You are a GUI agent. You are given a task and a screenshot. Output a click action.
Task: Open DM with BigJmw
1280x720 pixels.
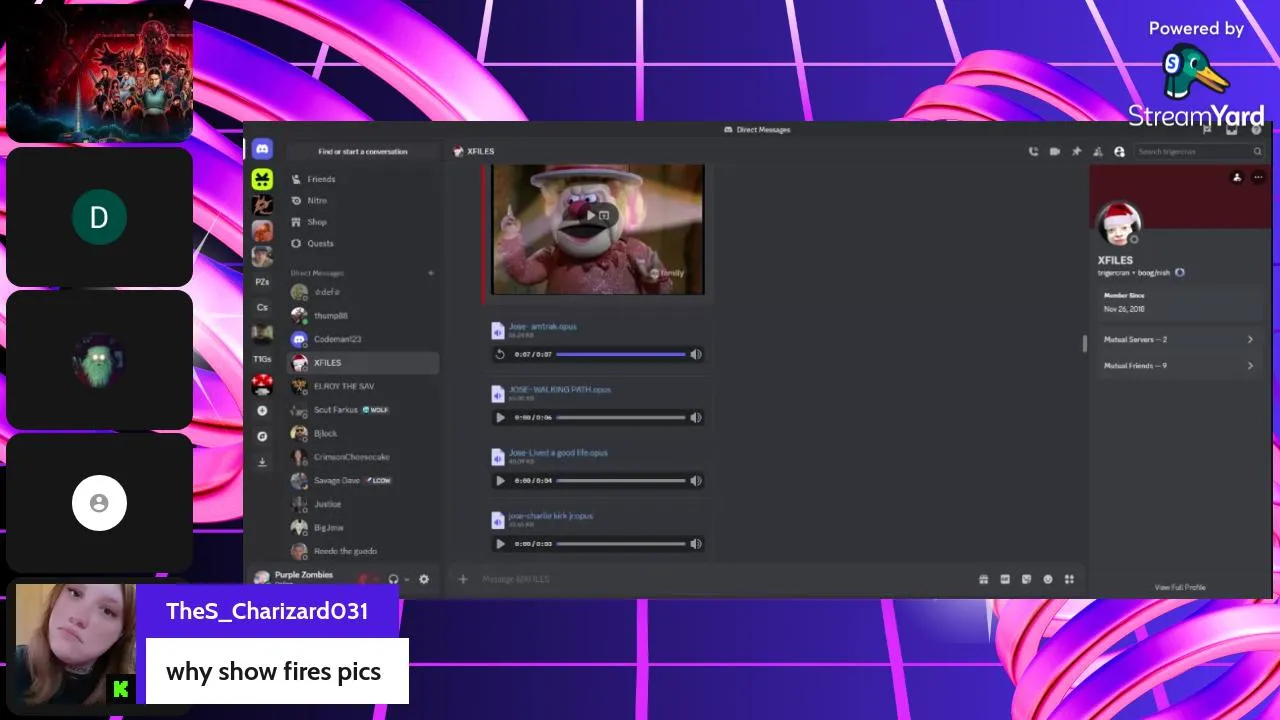pos(363,527)
